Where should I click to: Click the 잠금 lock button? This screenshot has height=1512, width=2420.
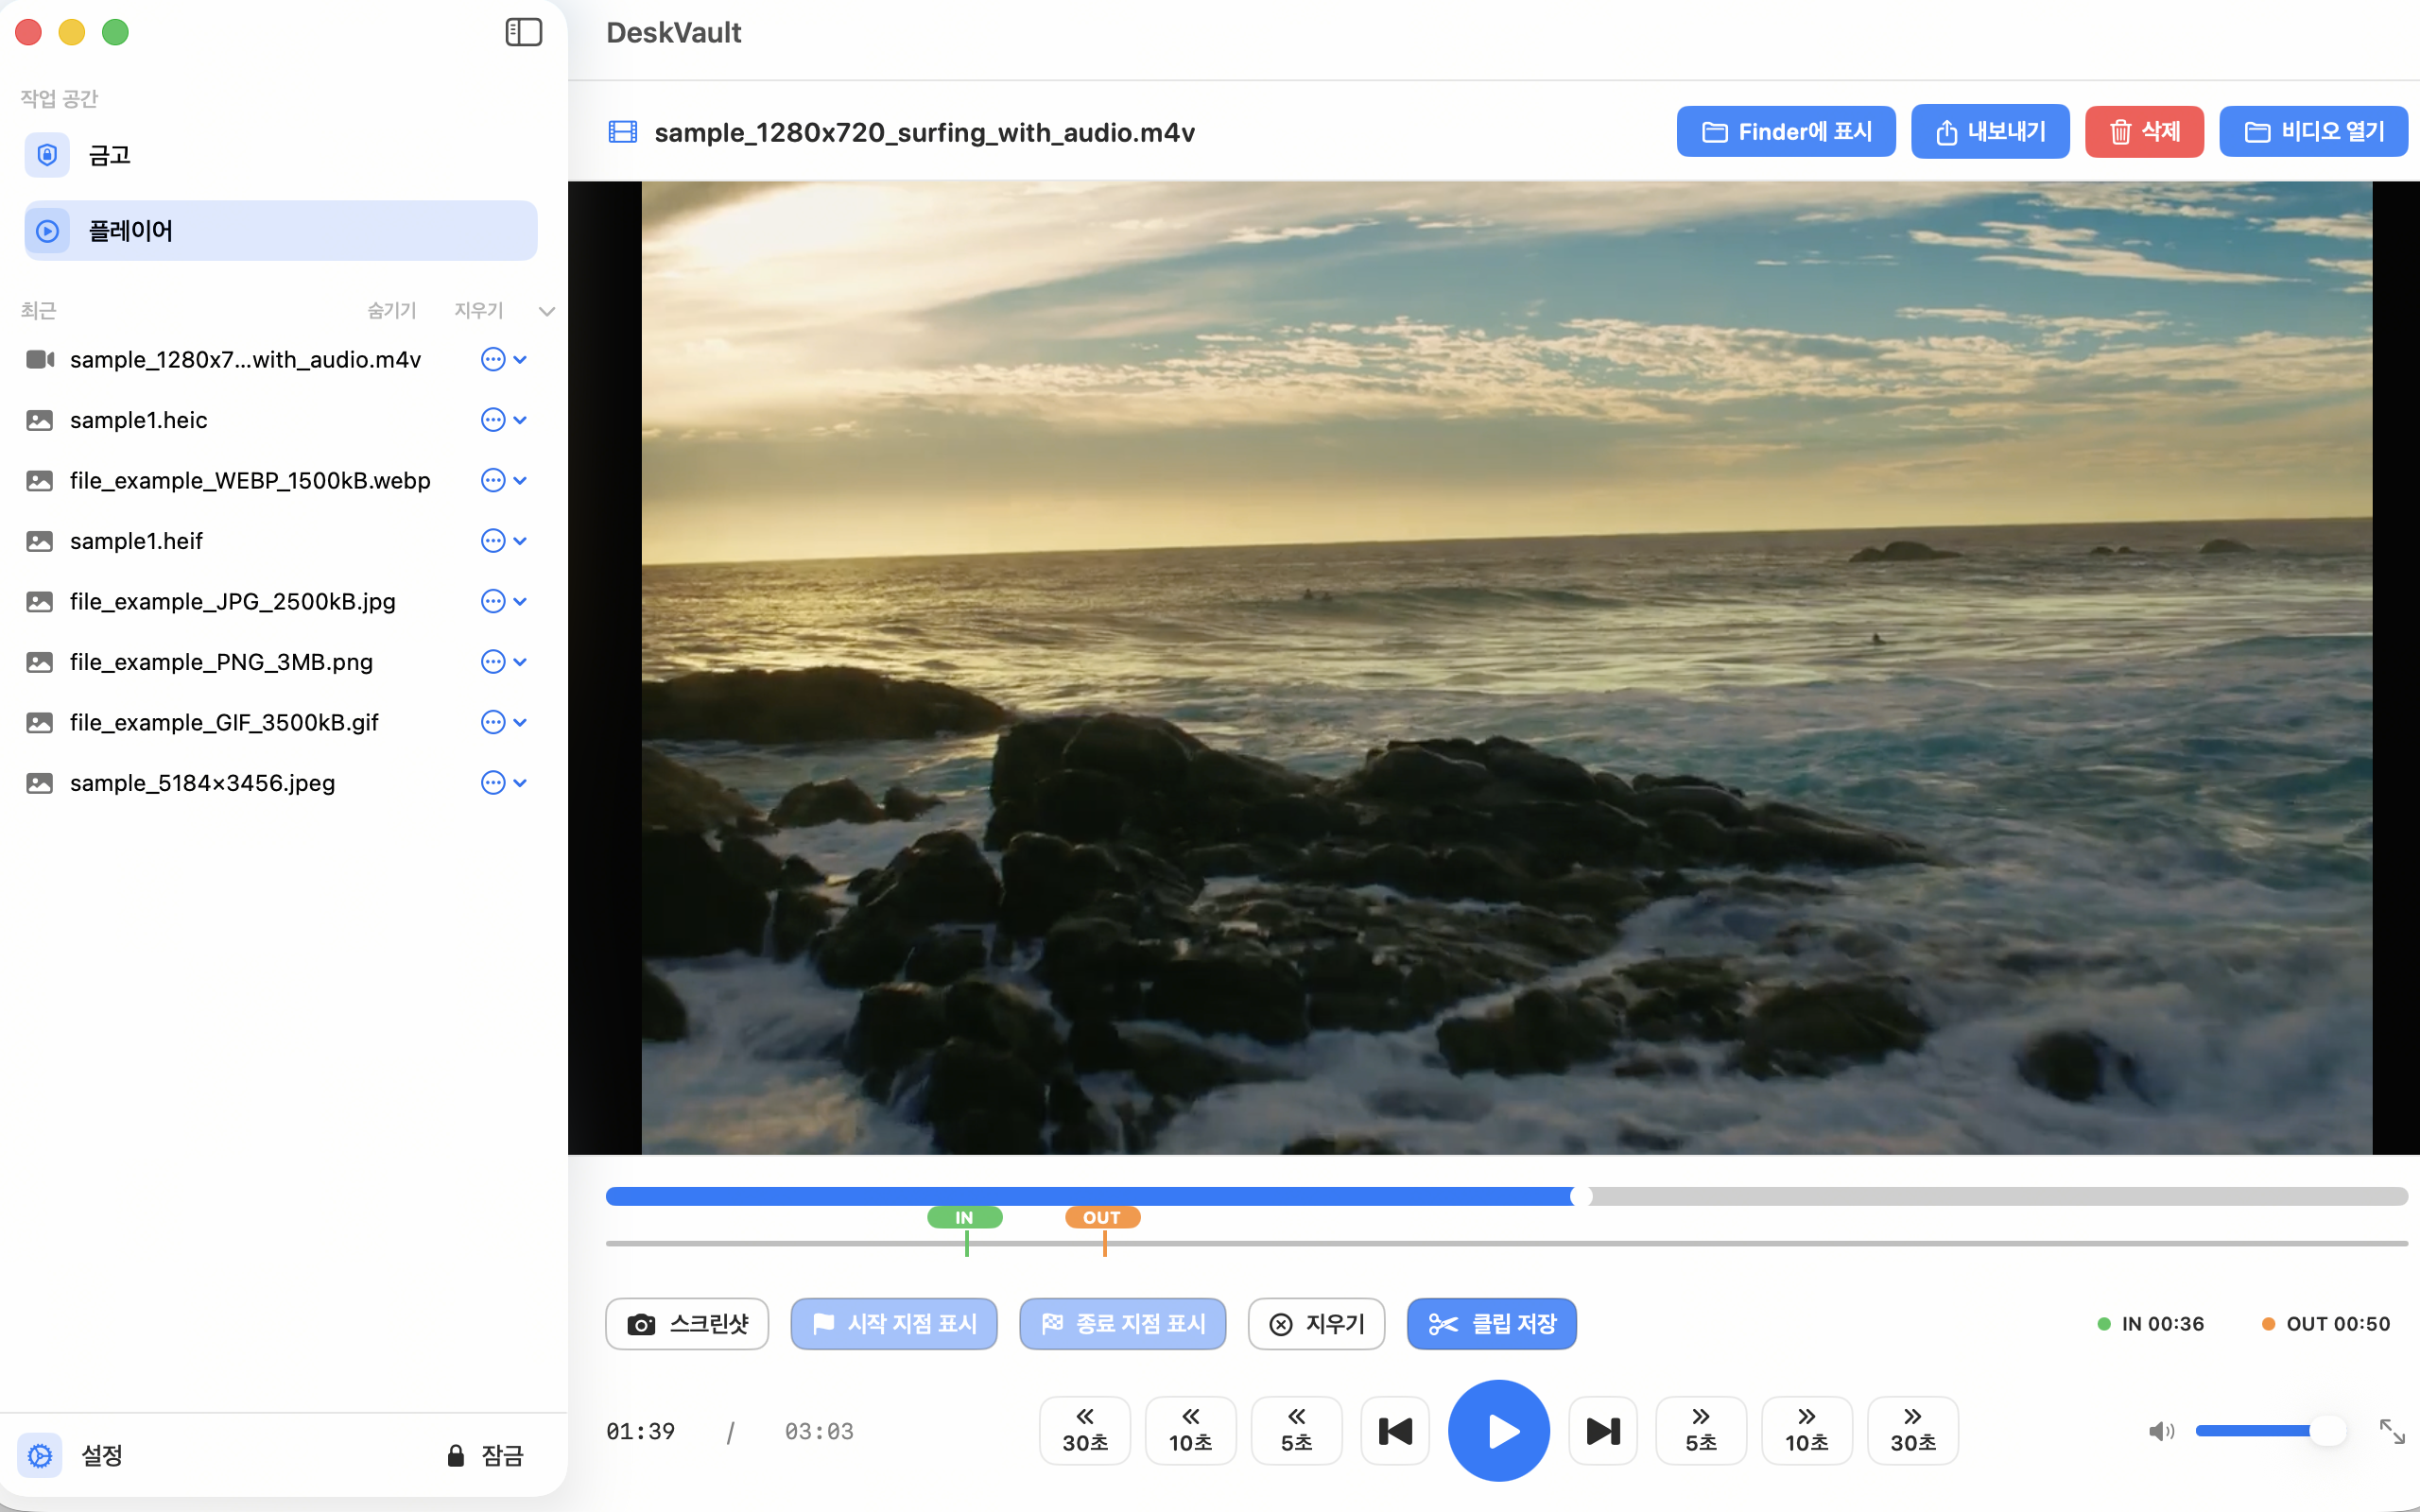pyautogui.click(x=486, y=1455)
